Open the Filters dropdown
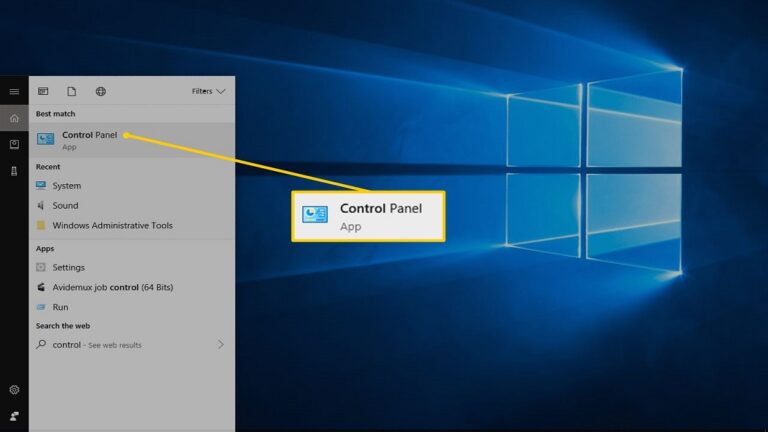 tap(208, 91)
